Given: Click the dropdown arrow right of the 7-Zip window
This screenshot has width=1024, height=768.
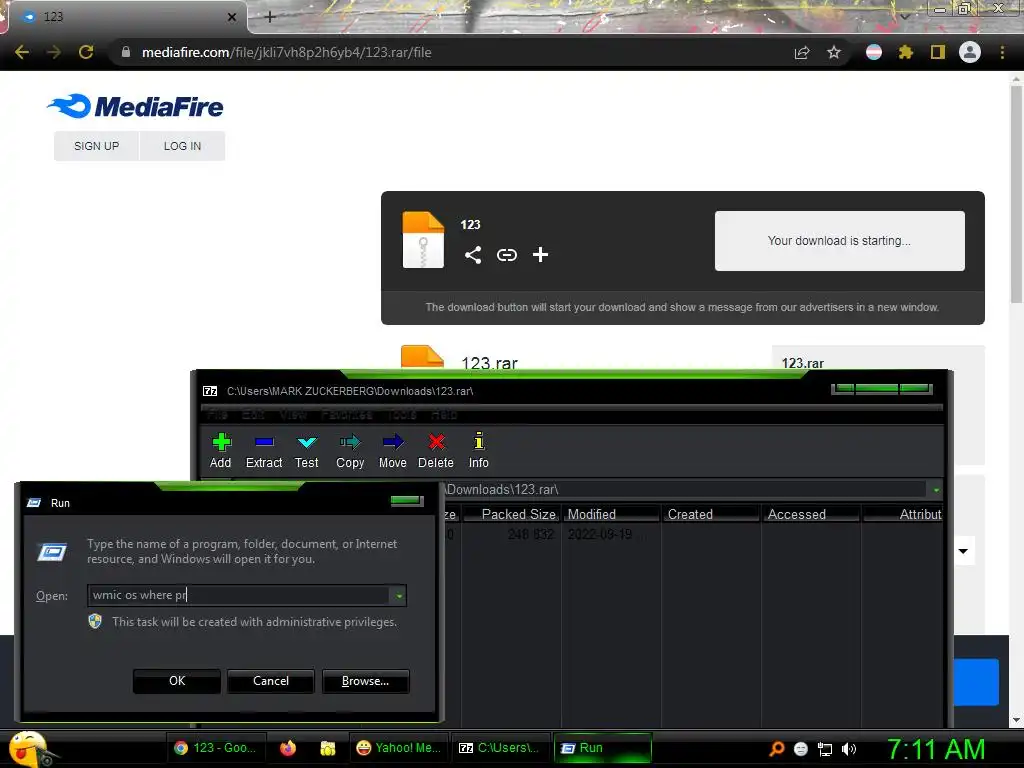Looking at the screenshot, I should tap(963, 551).
